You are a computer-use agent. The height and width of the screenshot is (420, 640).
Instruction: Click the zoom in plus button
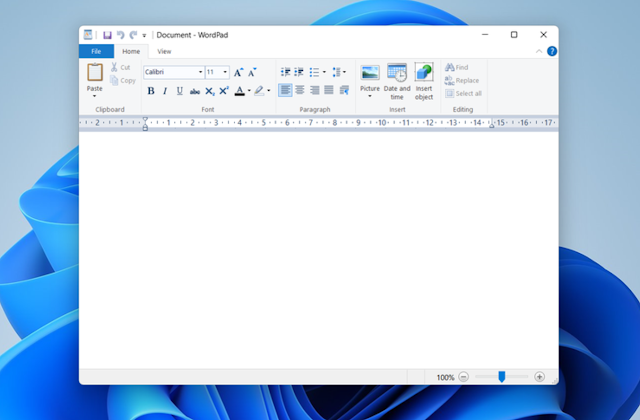pos(540,377)
